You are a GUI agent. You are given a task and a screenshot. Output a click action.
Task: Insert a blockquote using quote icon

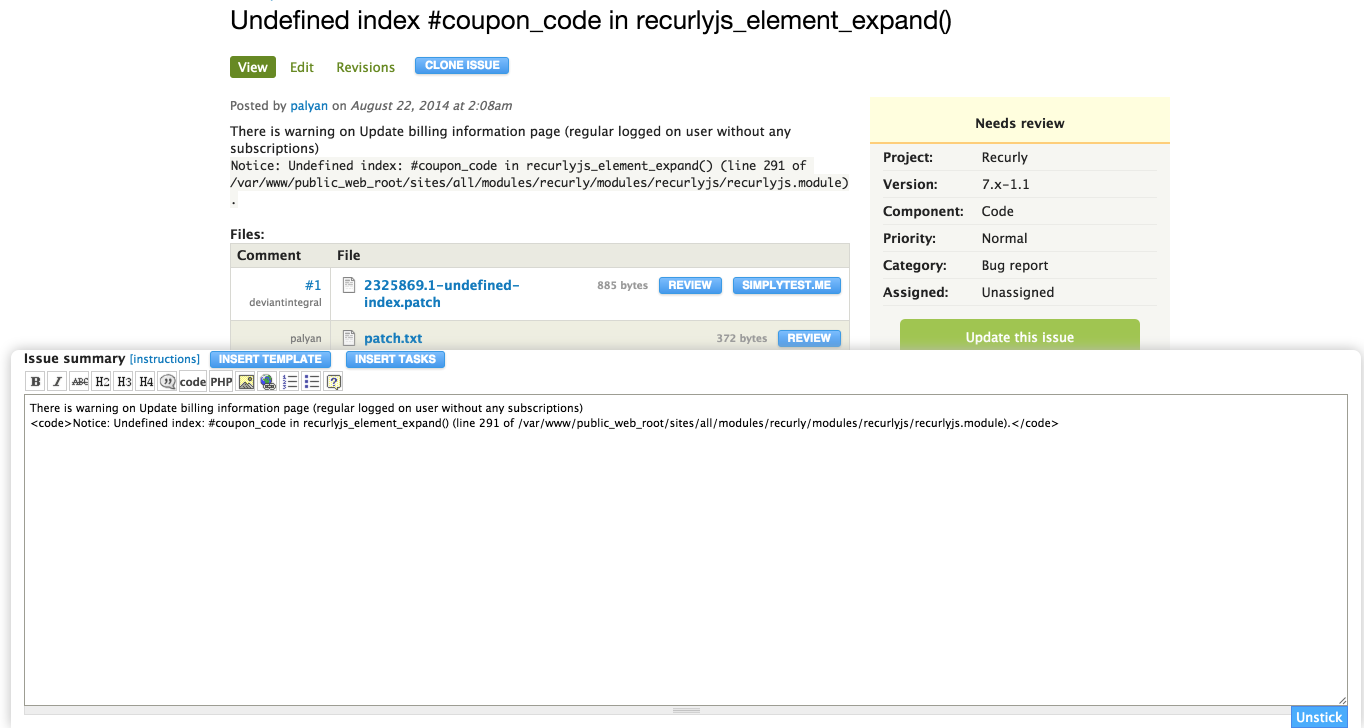point(167,381)
